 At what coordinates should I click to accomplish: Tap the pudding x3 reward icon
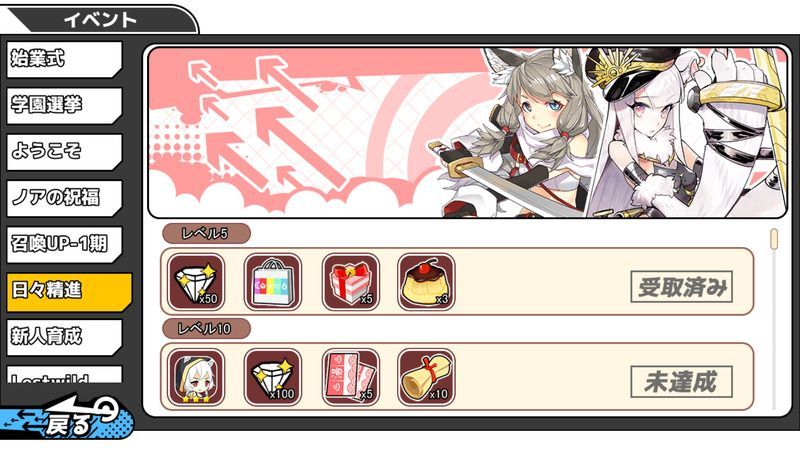[426, 282]
